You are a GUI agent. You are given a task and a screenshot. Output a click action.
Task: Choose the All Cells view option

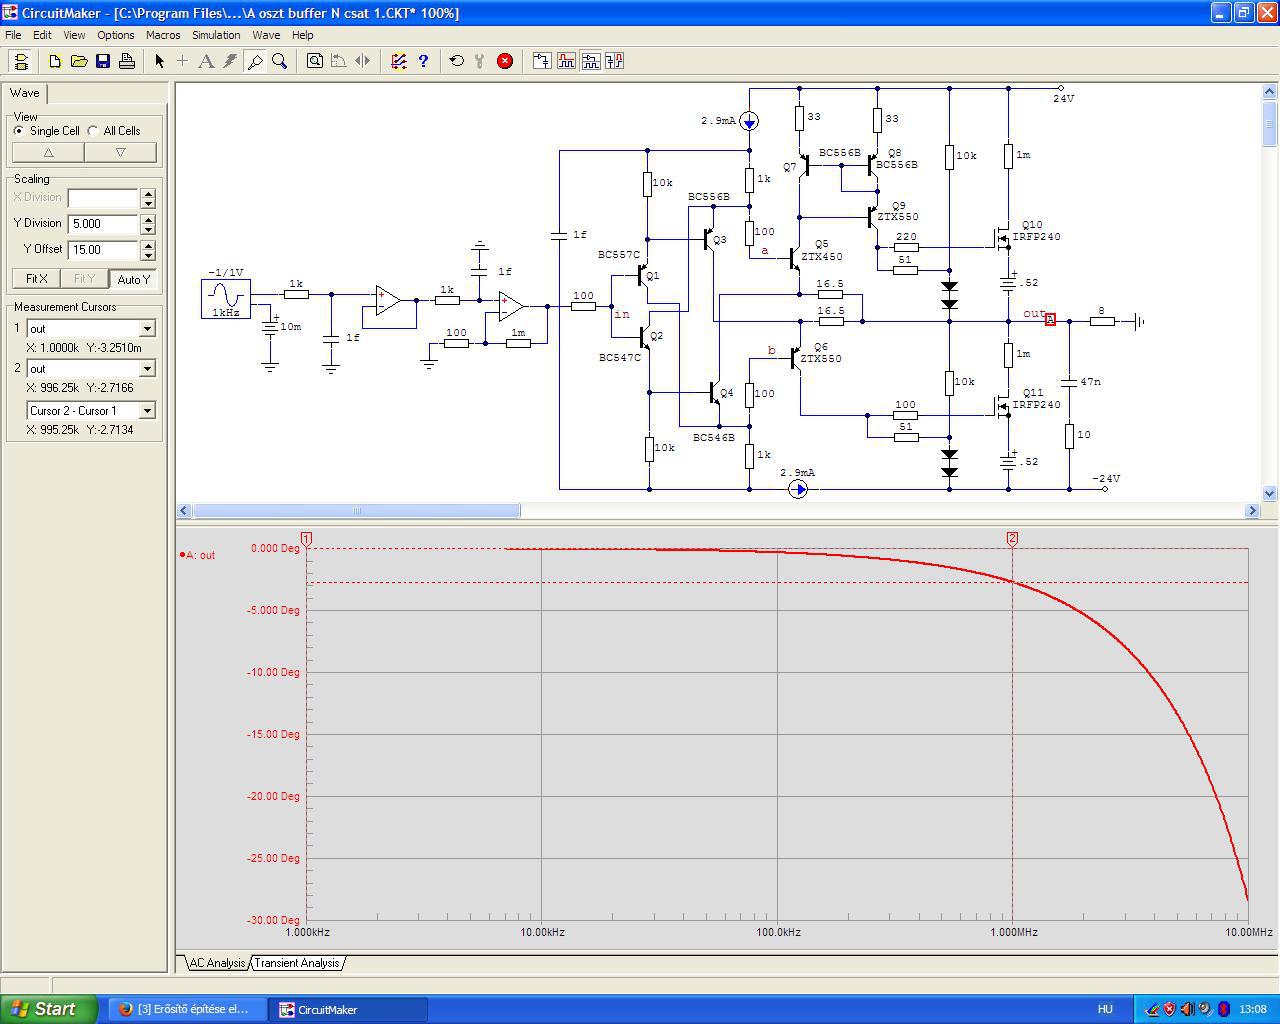(94, 131)
